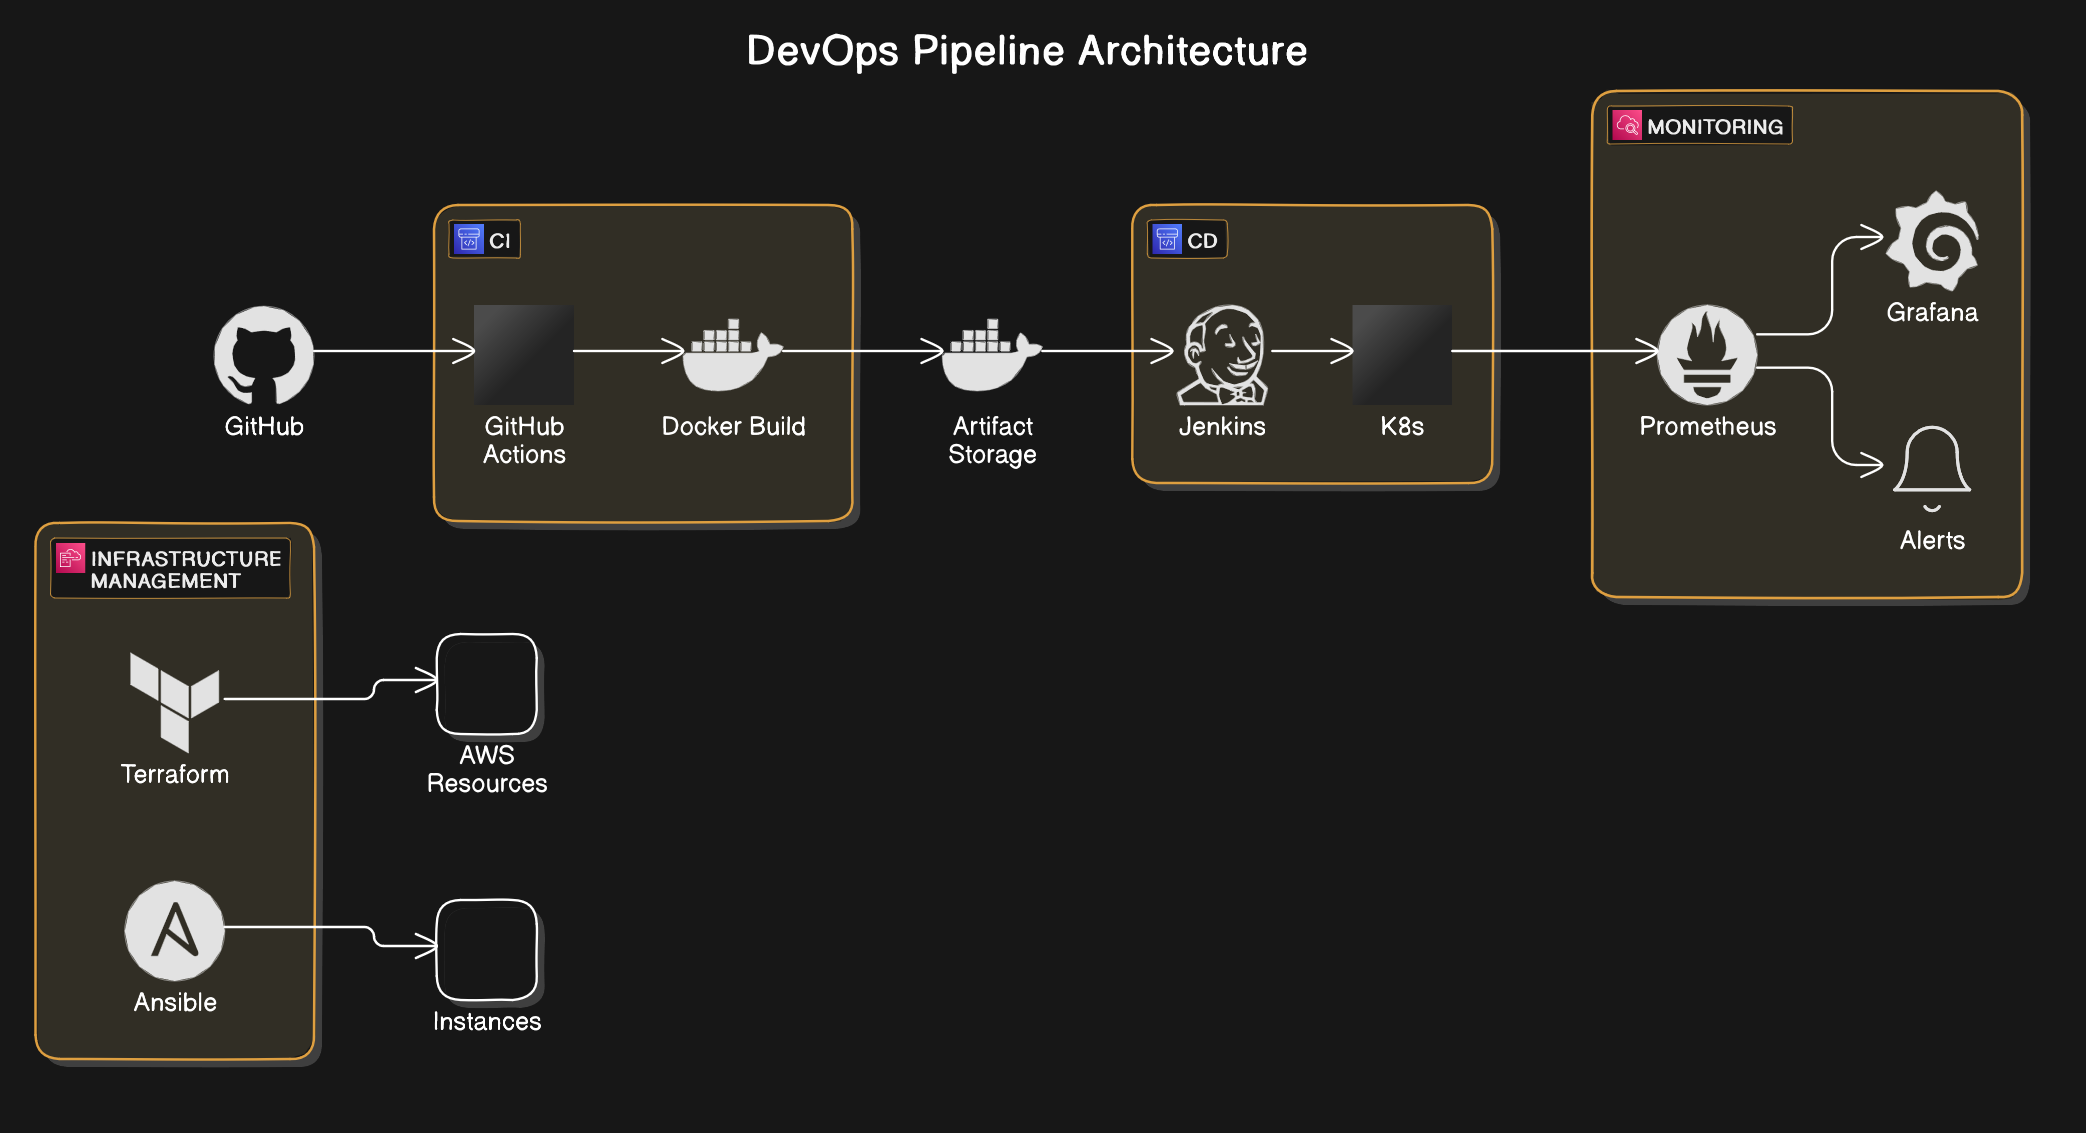2086x1133 pixels.
Task: Select the K8s dark square icon
Action: [1402, 355]
